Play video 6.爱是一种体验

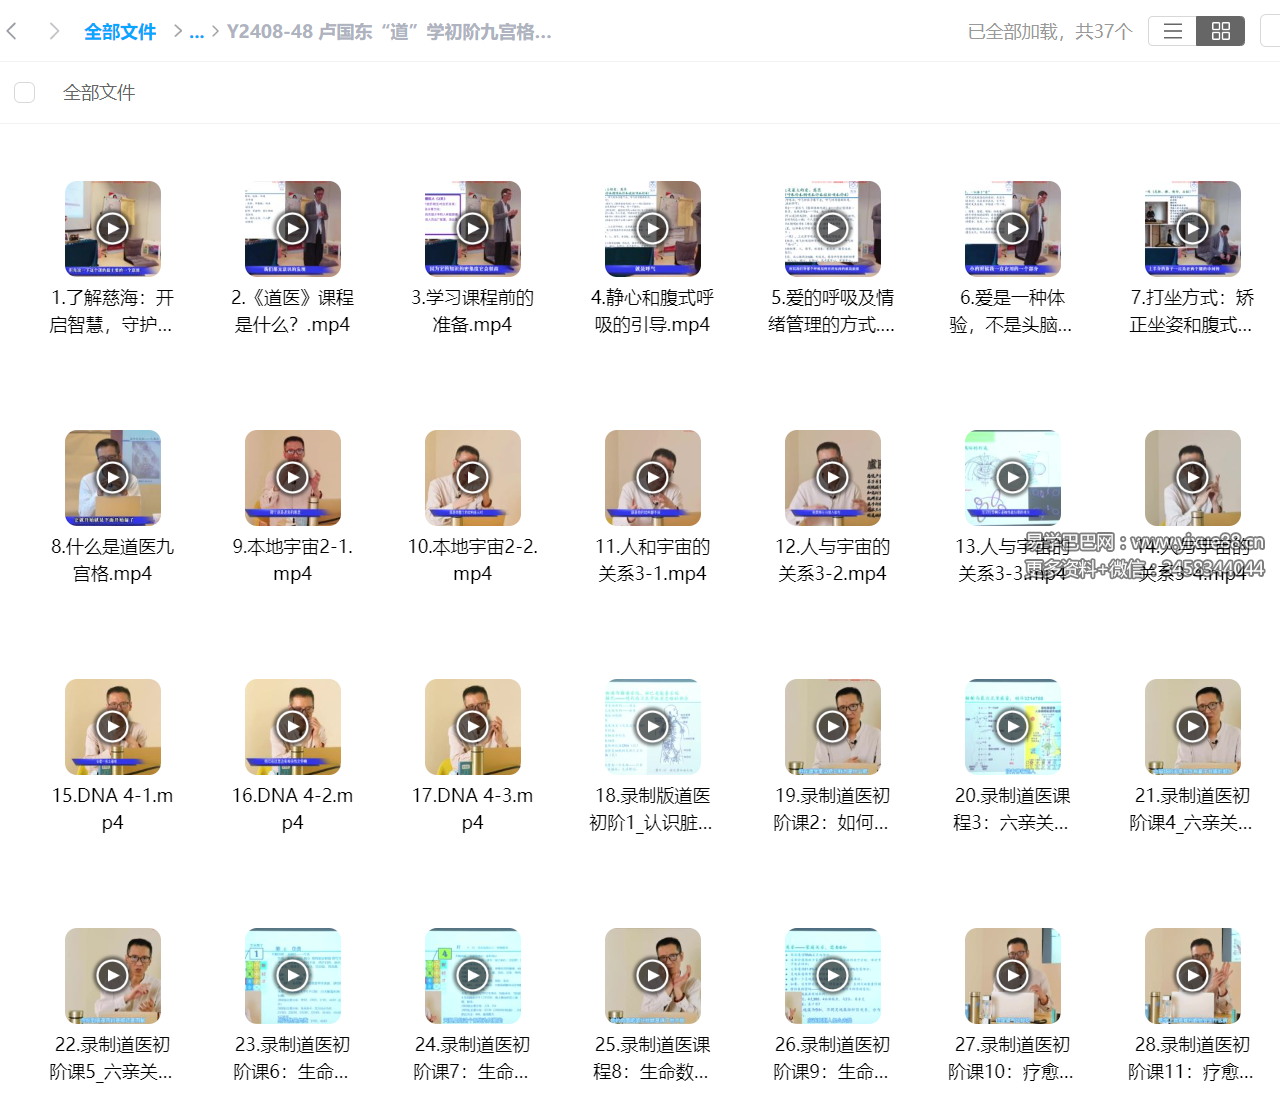(x=1012, y=228)
